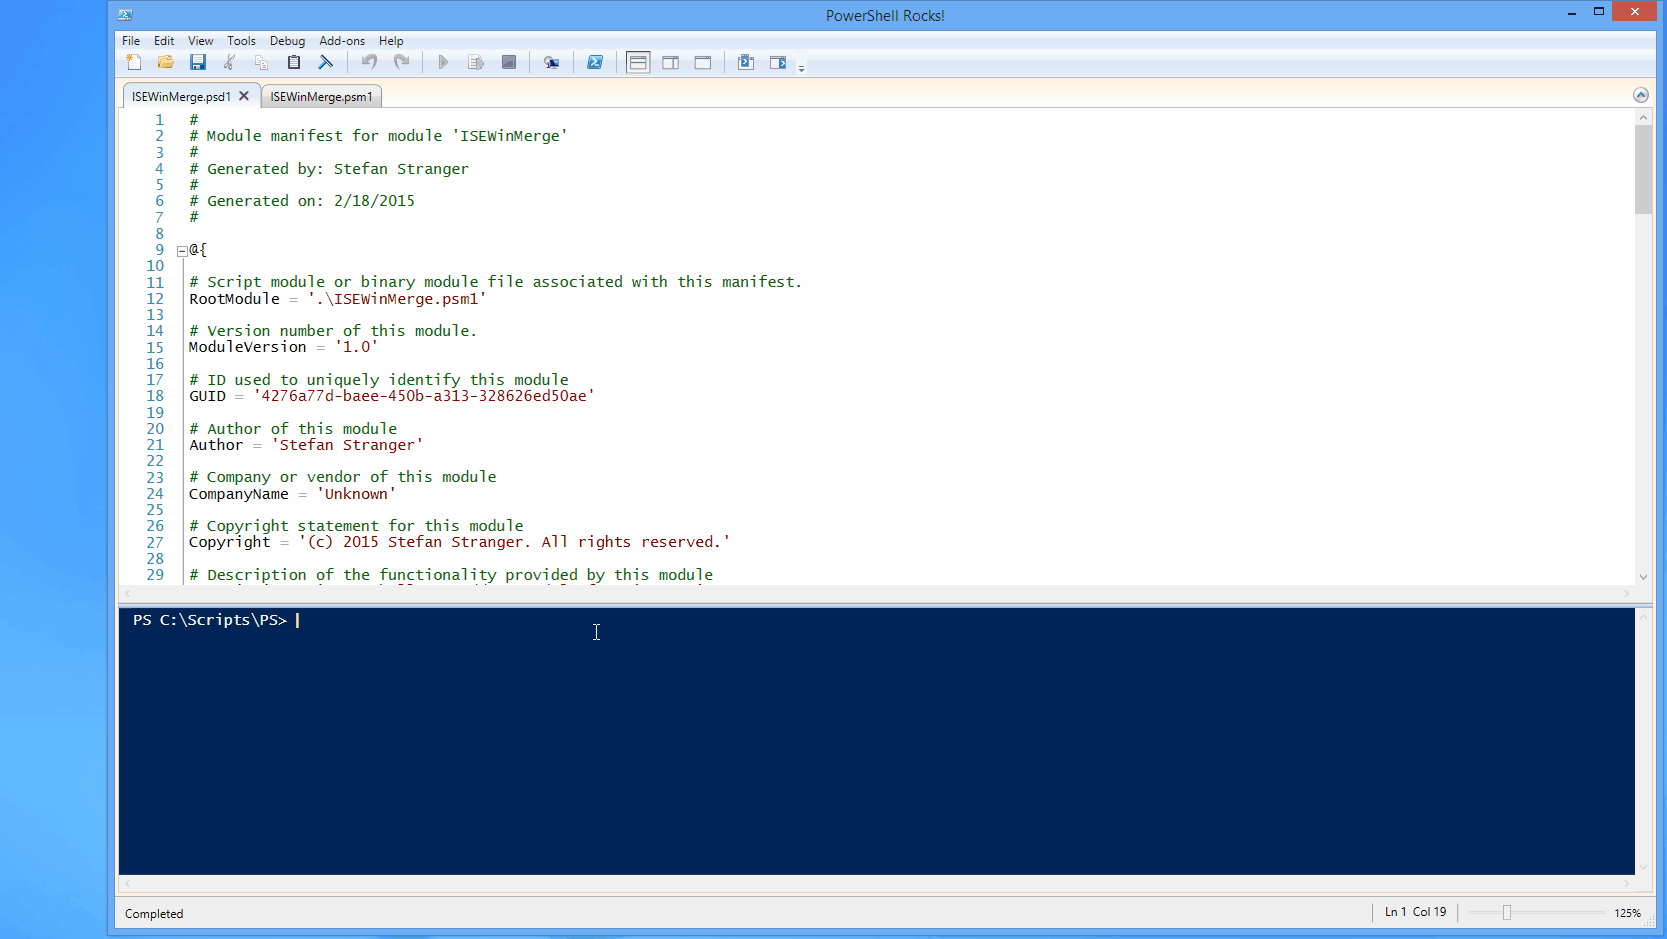Create a new script file
Image resolution: width=1667 pixels, height=939 pixels.
[134, 62]
